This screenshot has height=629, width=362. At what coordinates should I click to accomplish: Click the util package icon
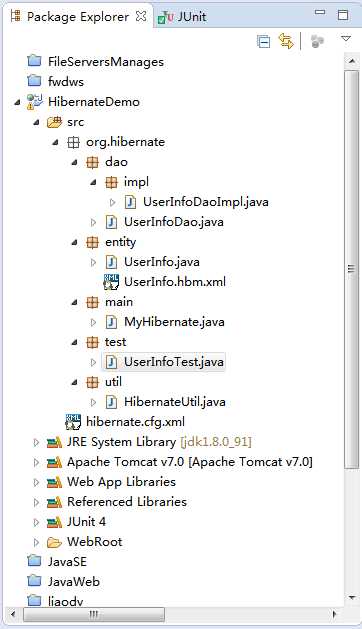click(92, 382)
